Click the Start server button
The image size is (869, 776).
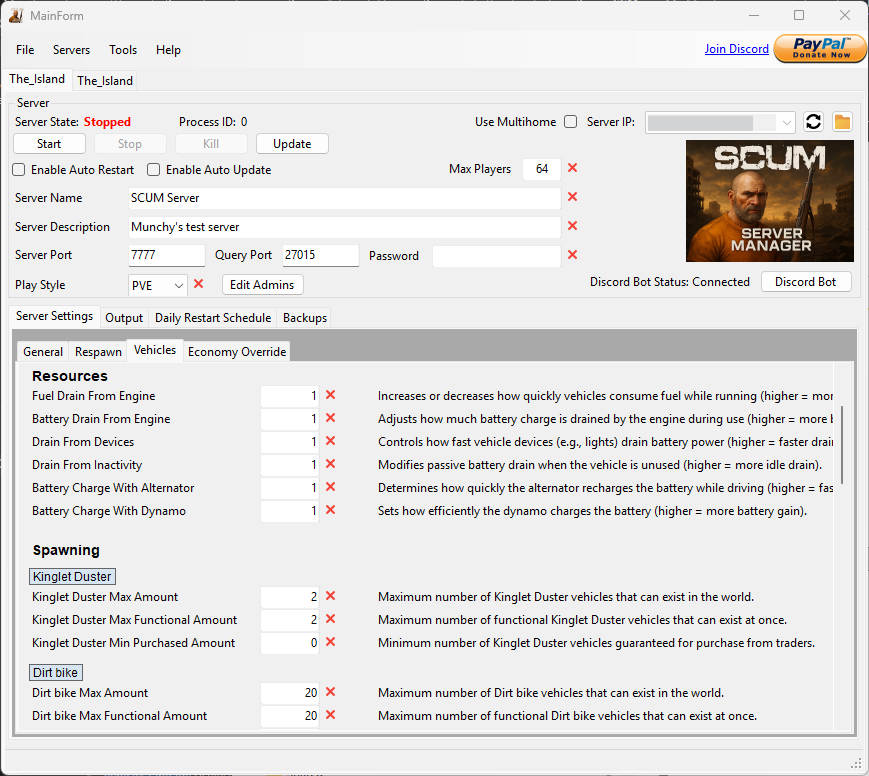tap(49, 144)
